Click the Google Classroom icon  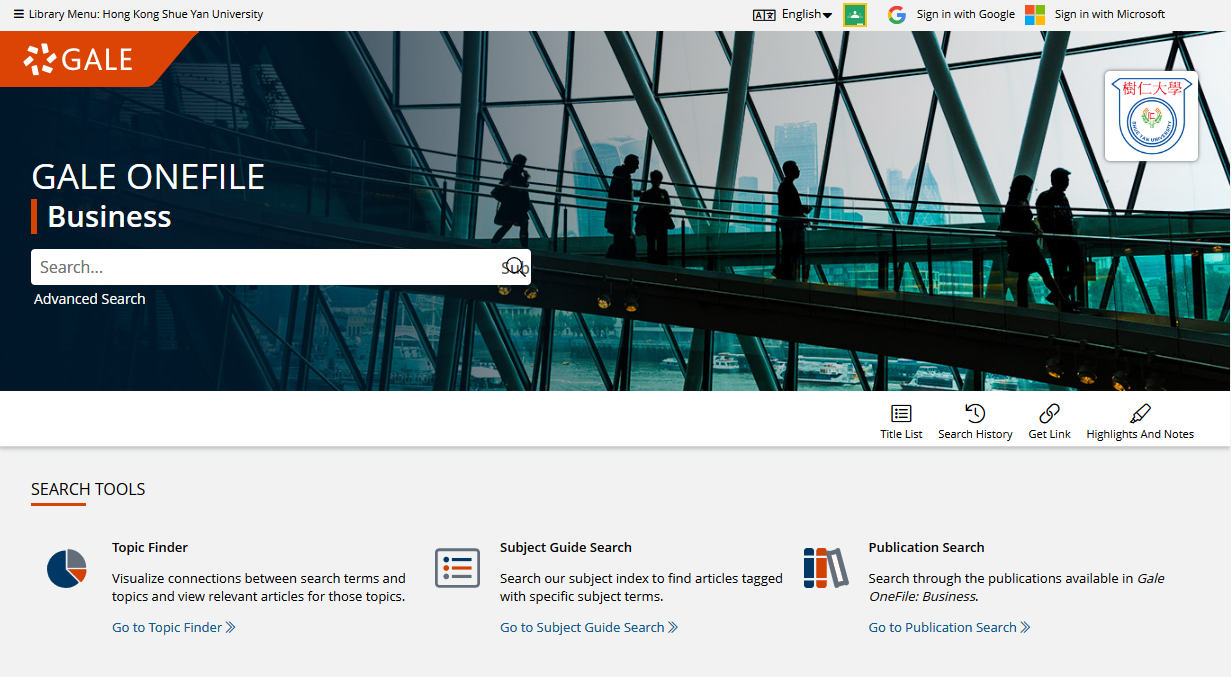click(x=855, y=15)
